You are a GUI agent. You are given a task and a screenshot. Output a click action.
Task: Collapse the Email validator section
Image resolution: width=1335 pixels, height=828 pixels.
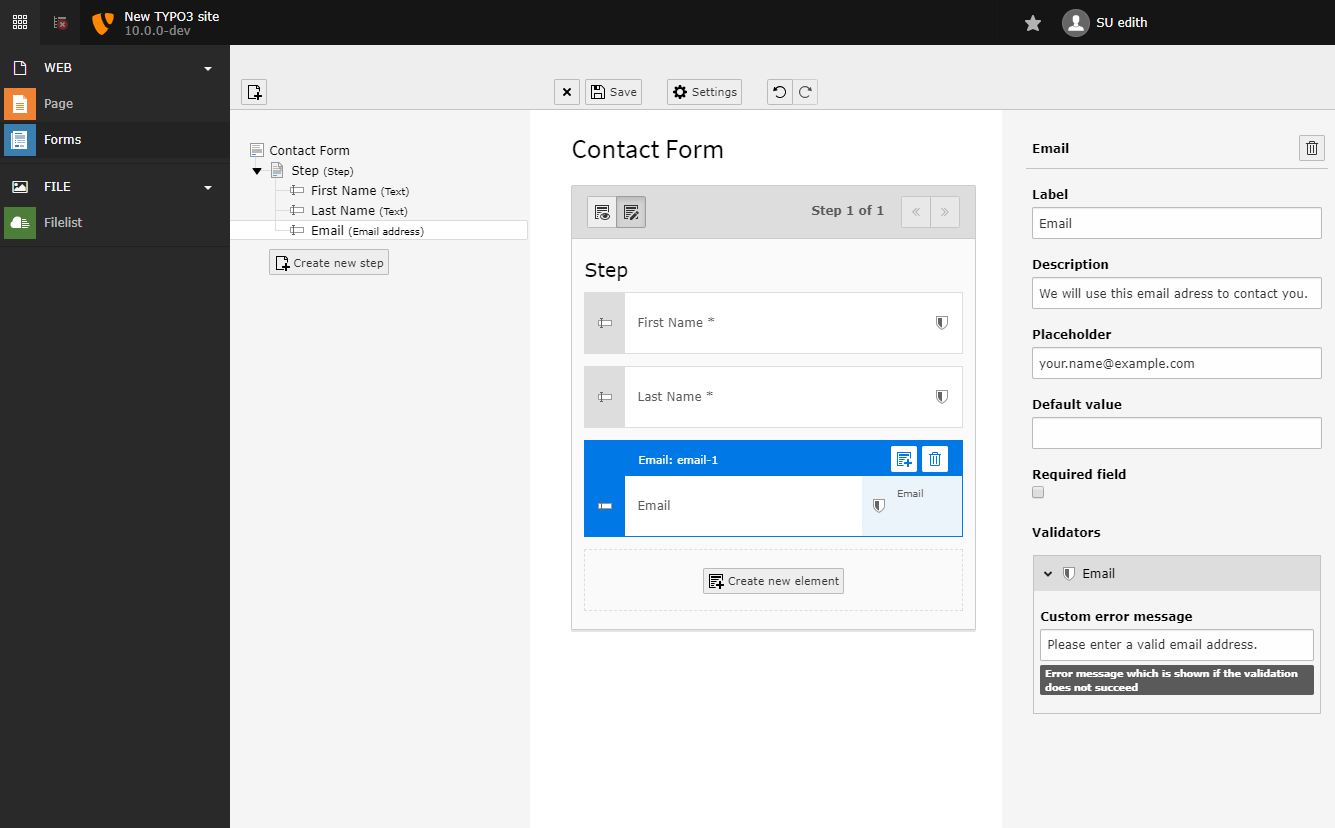pos(1048,573)
